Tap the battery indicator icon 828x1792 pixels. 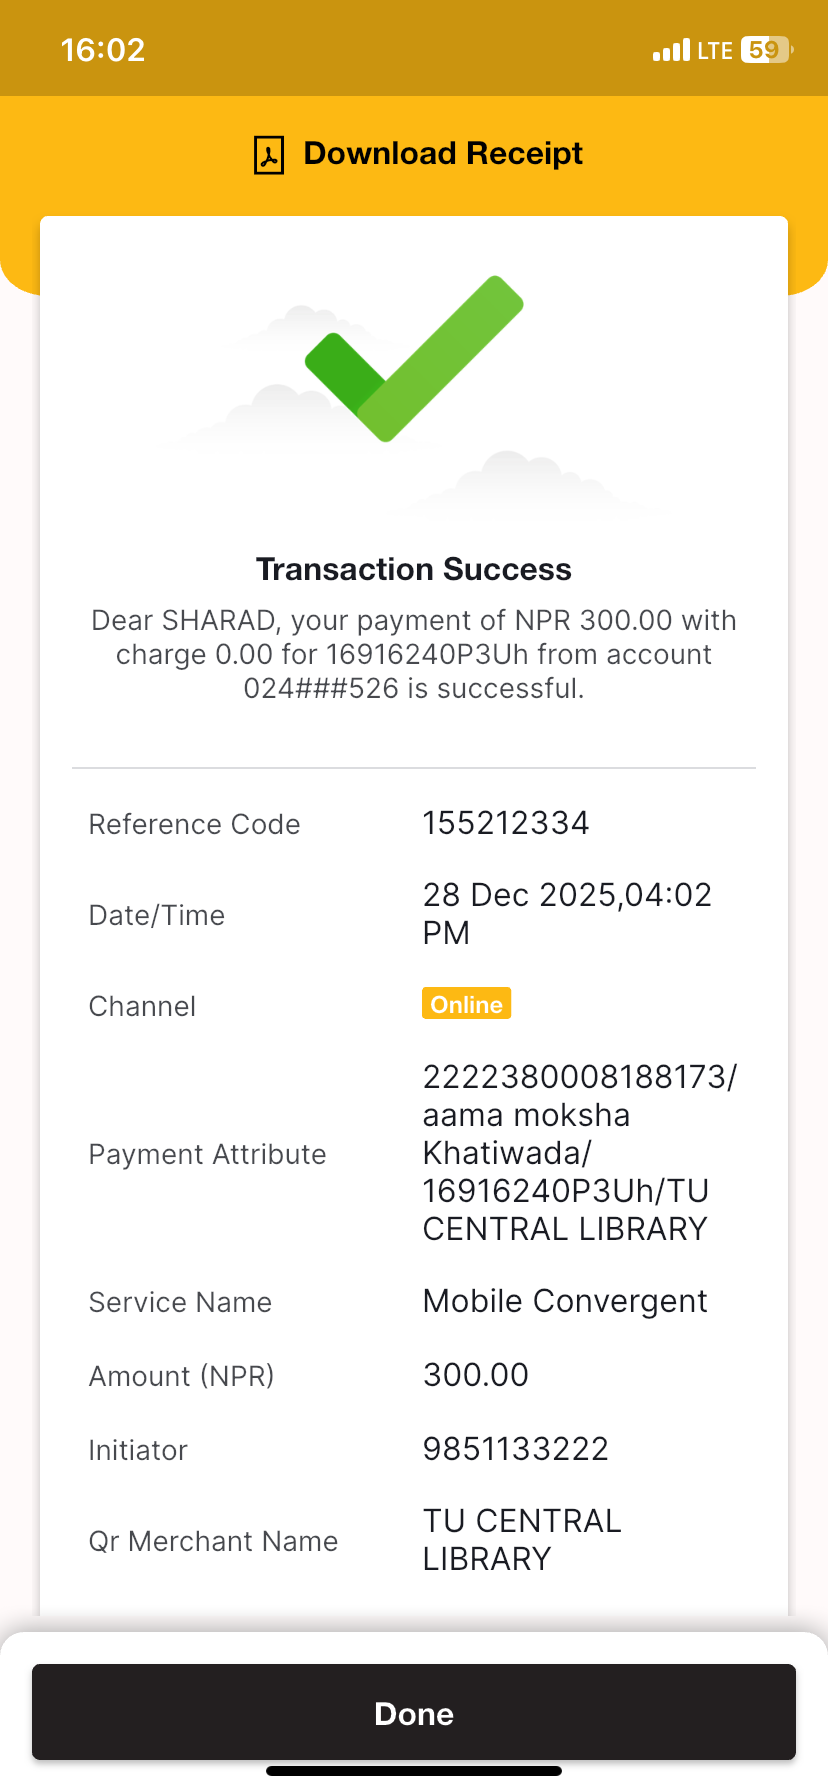tap(766, 50)
